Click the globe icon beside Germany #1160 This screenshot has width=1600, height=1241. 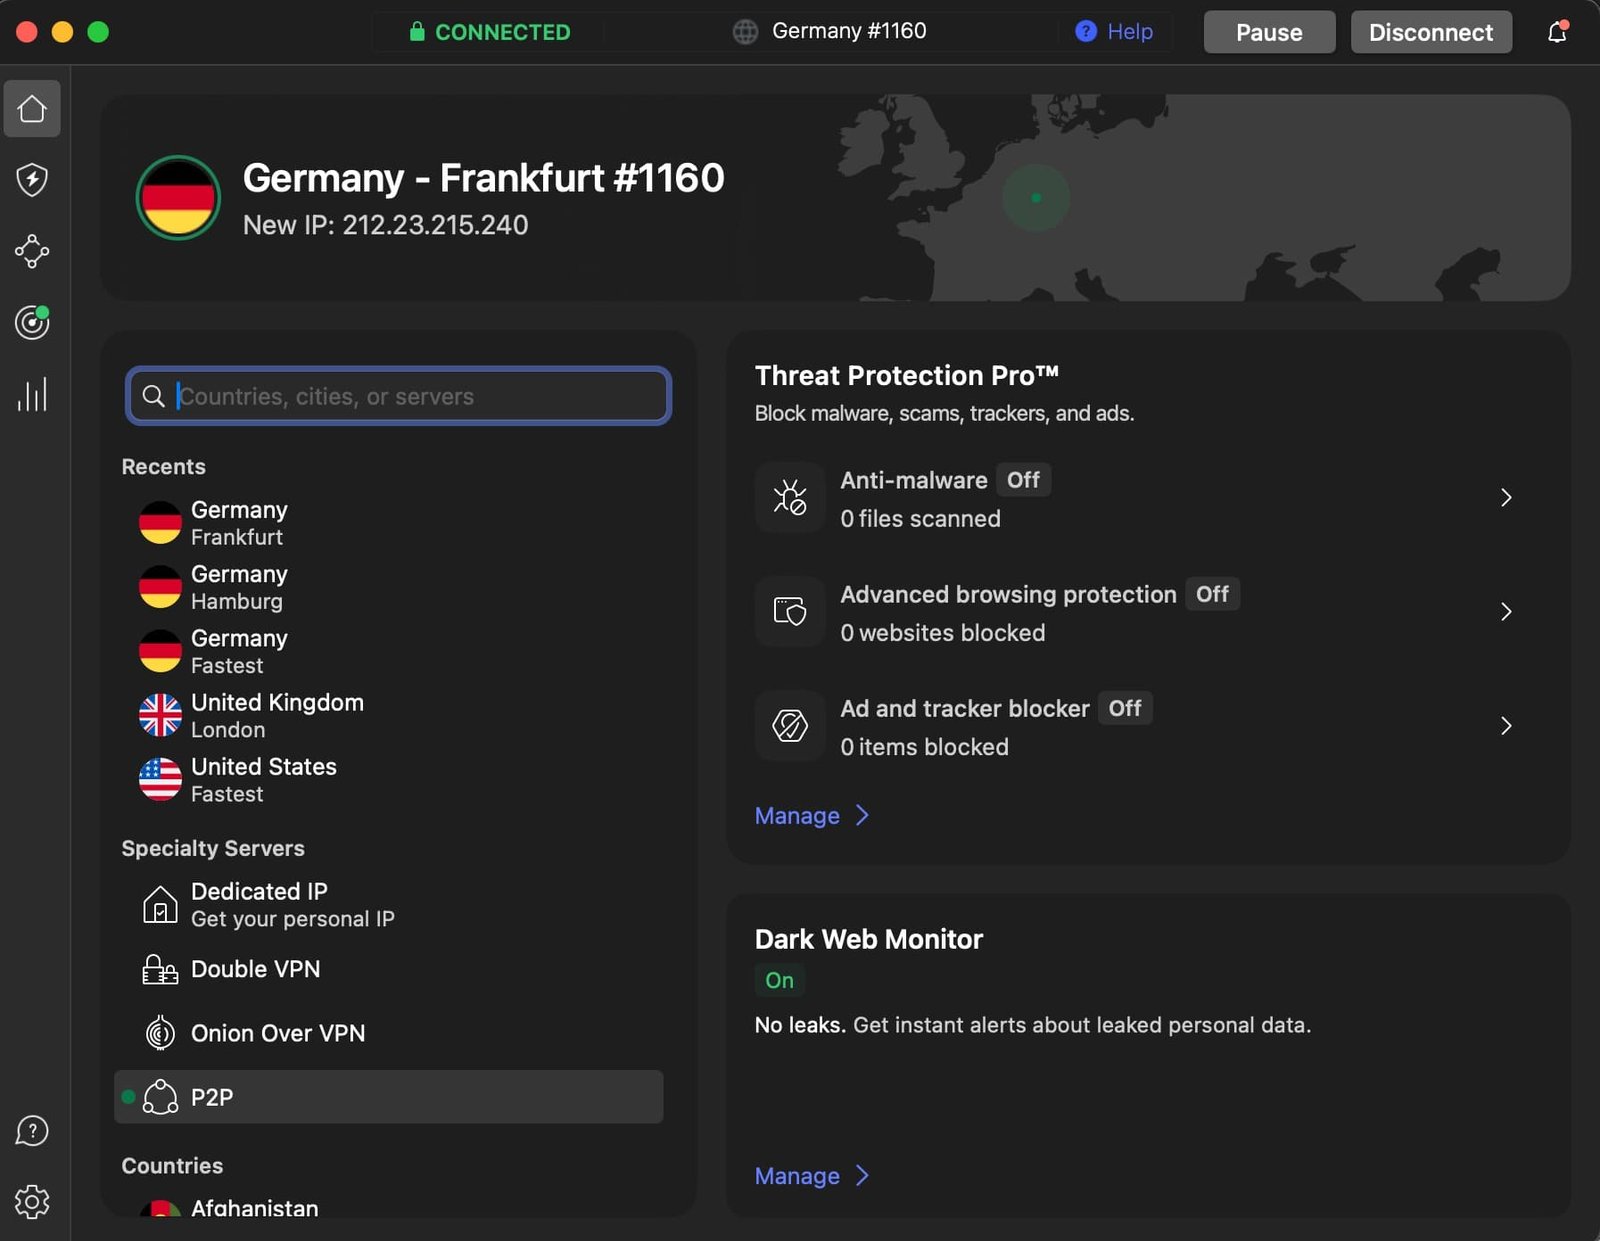[x=745, y=32]
